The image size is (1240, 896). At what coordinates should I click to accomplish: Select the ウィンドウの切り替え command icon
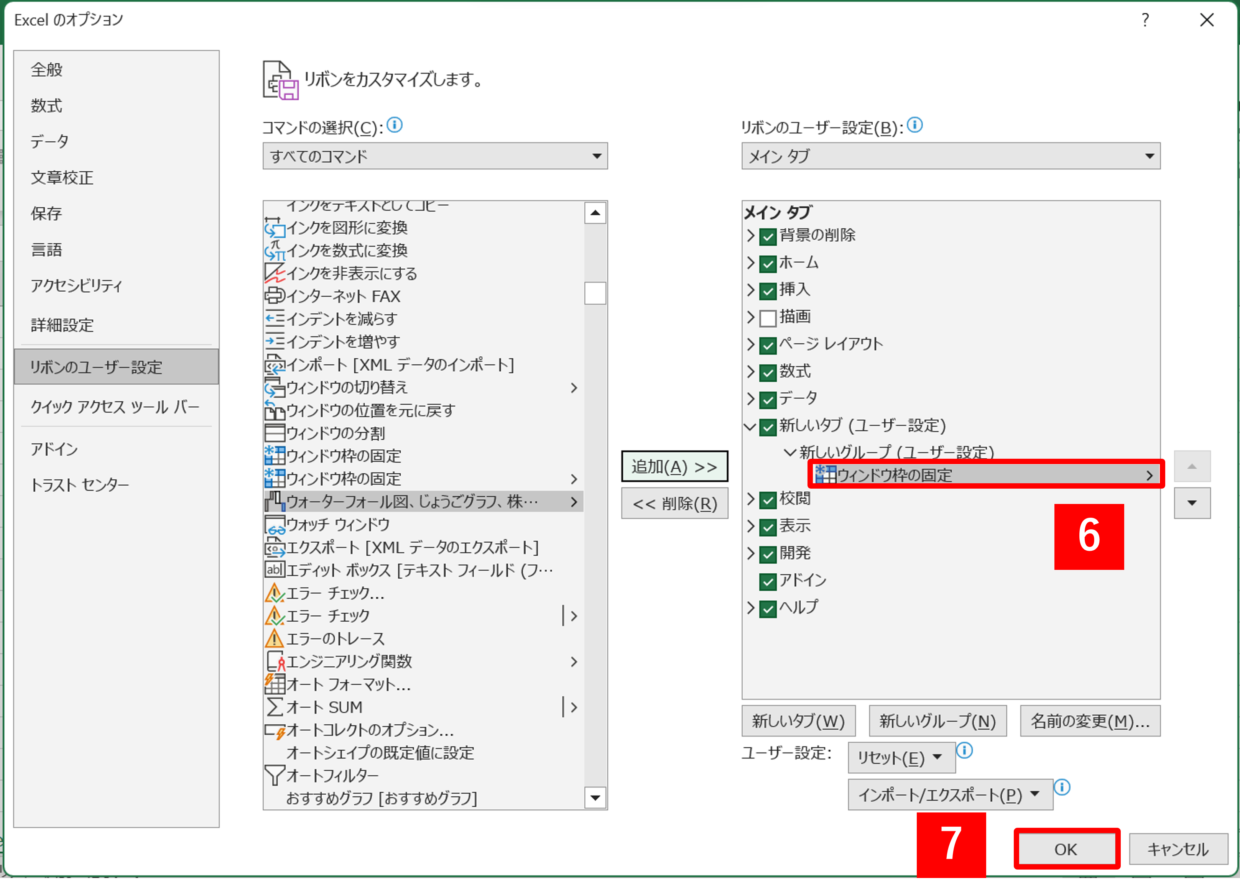[x=275, y=388]
